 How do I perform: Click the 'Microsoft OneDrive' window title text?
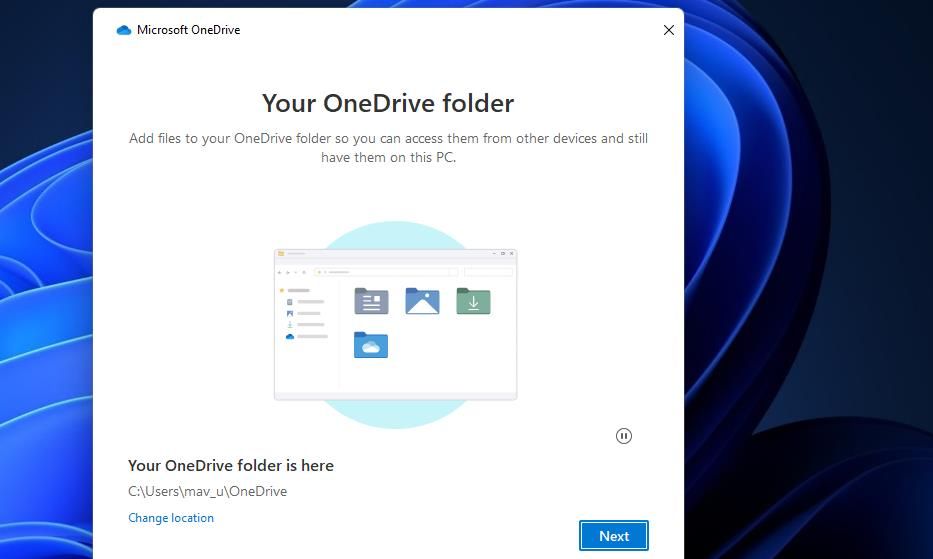189,30
